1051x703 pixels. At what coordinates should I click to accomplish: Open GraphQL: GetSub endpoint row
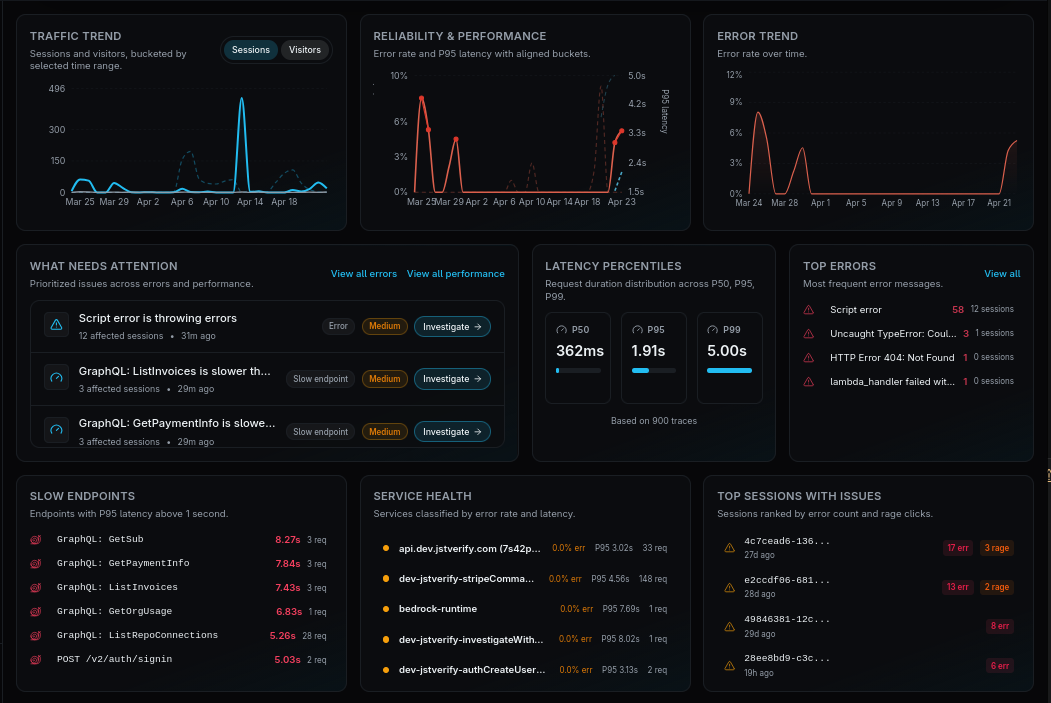pyautogui.click(x=178, y=539)
